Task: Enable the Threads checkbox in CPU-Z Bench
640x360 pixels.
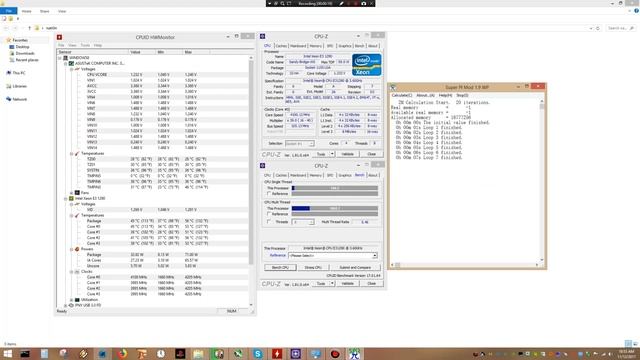Action: pos(269,222)
